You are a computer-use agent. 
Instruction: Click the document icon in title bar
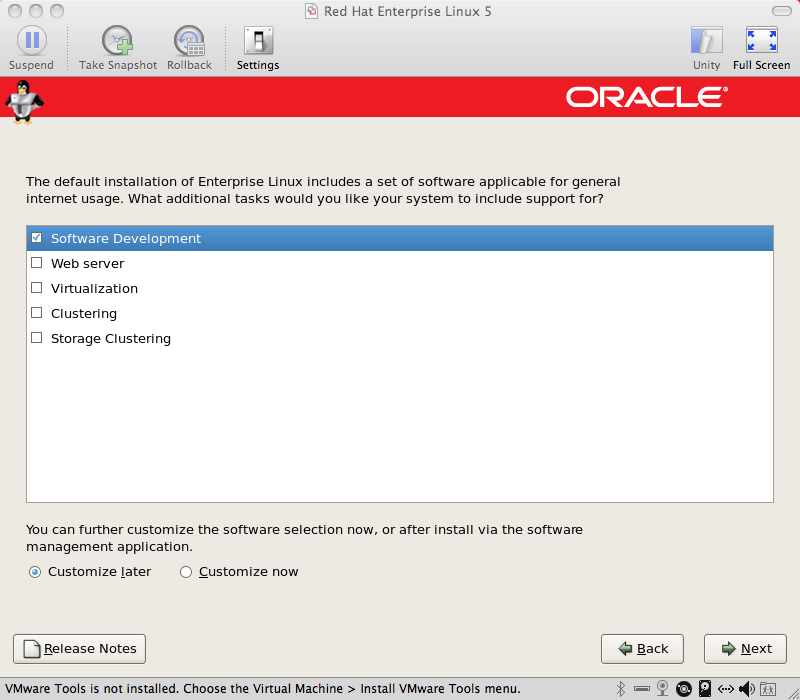311,11
